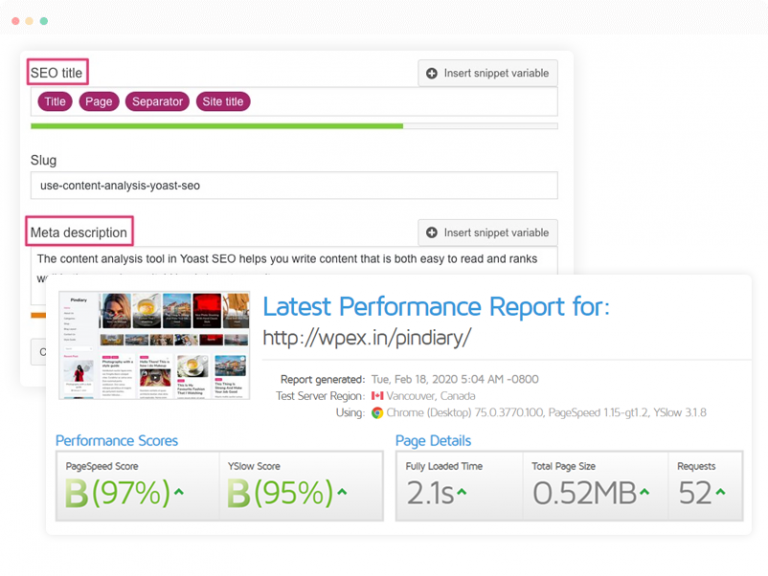The height and width of the screenshot is (576, 768).
Task: Click into the Meta description text area
Action: 294,261
